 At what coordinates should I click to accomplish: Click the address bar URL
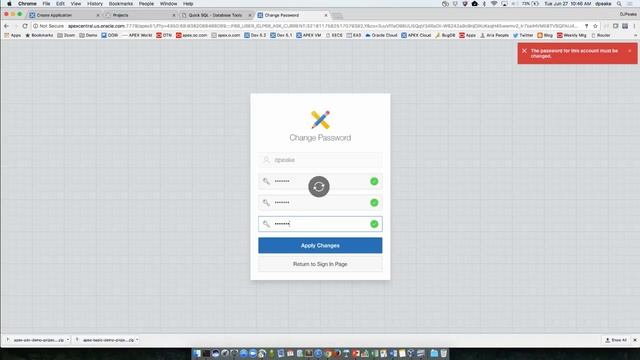[x=322, y=26]
